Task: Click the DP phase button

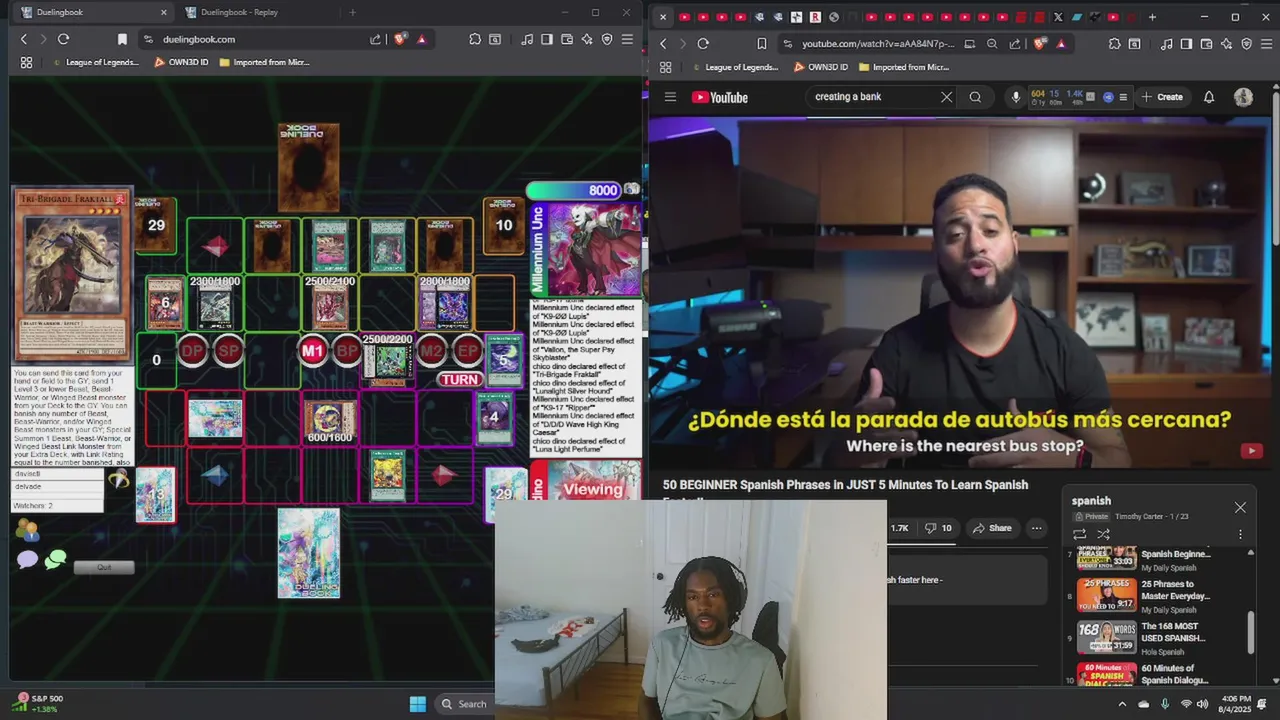Action: pos(192,350)
